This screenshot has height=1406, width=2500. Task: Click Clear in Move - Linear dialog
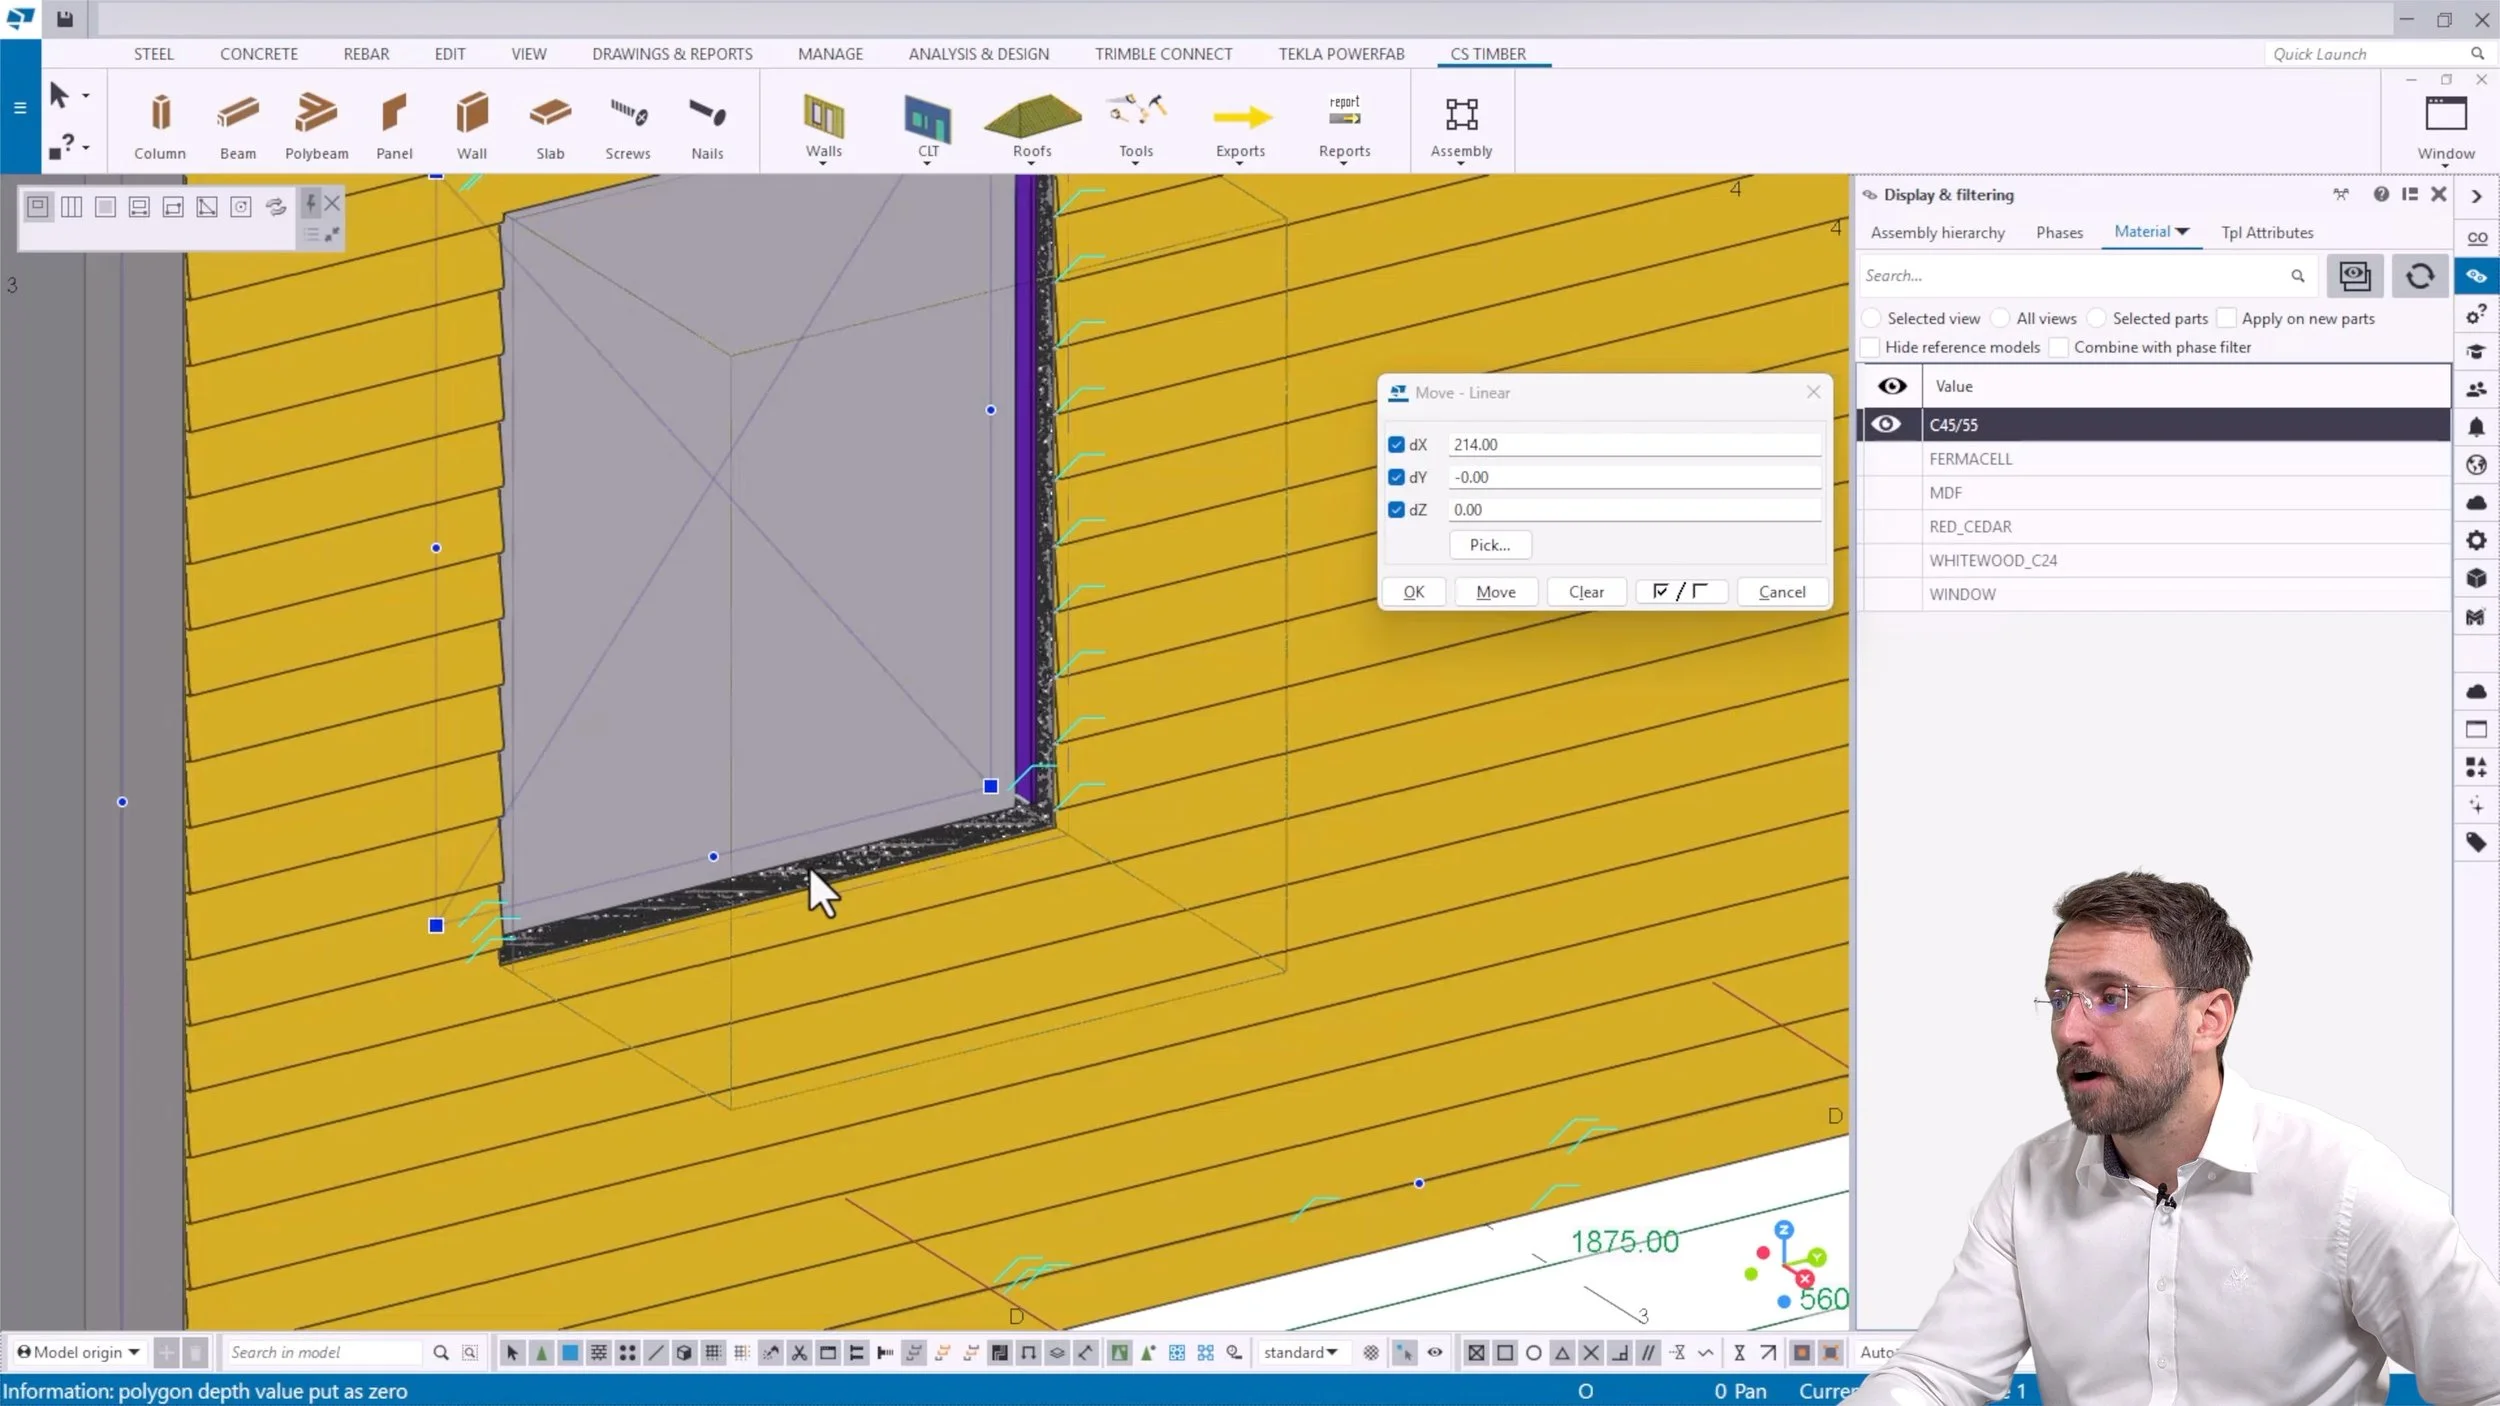(x=1586, y=592)
